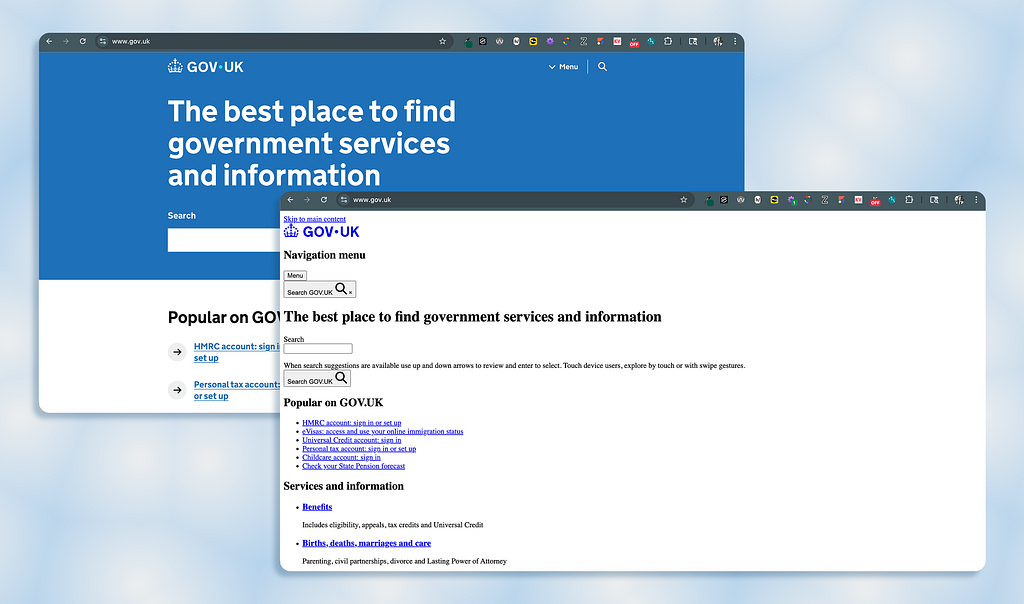Viewport: 1024px width, 604px height.
Task: Click the blue GOV.UK logo in front window
Action: pos(321,231)
